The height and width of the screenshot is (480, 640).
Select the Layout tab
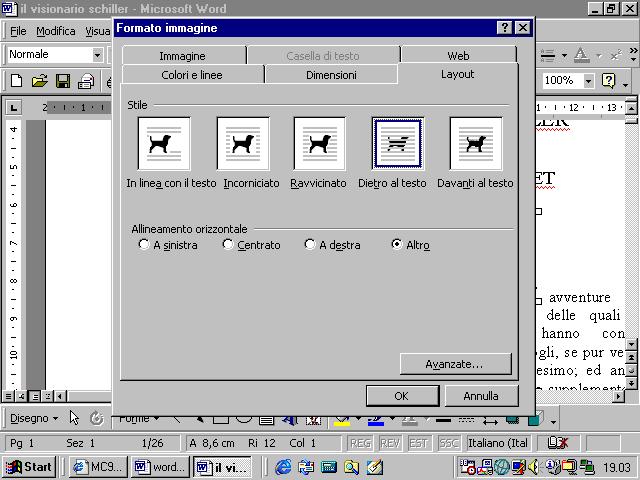point(457,74)
